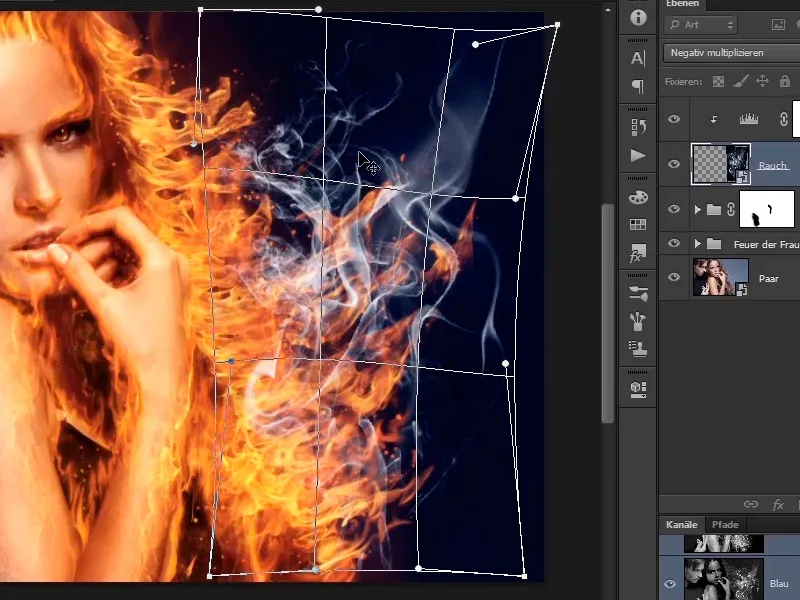
Task: Click the Rauch layer thumbnail
Action: click(x=721, y=164)
